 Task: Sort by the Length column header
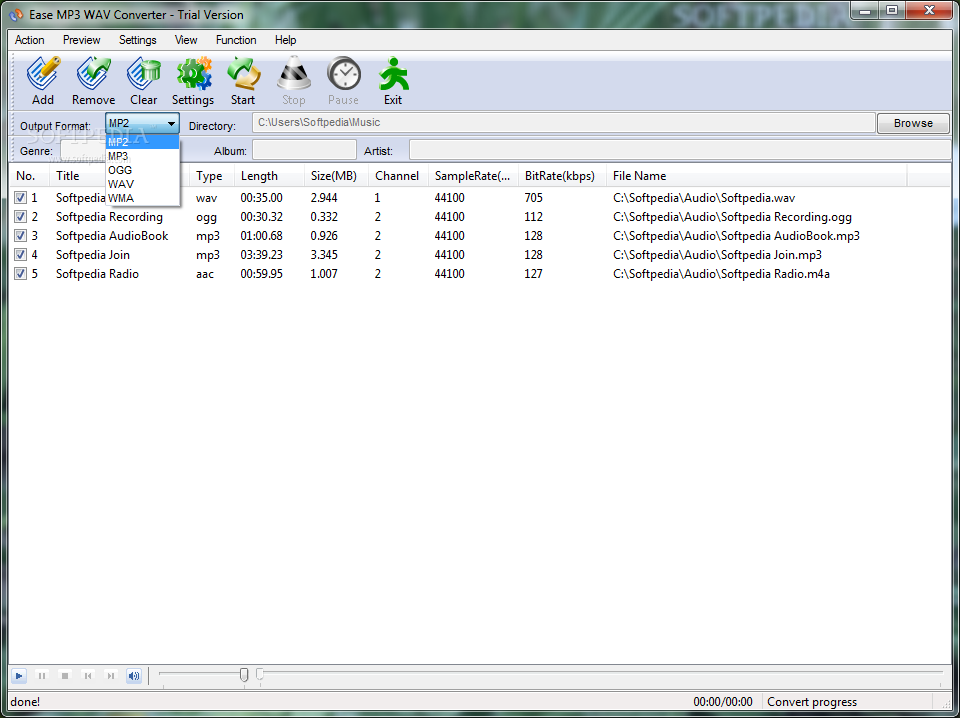(x=269, y=176)
